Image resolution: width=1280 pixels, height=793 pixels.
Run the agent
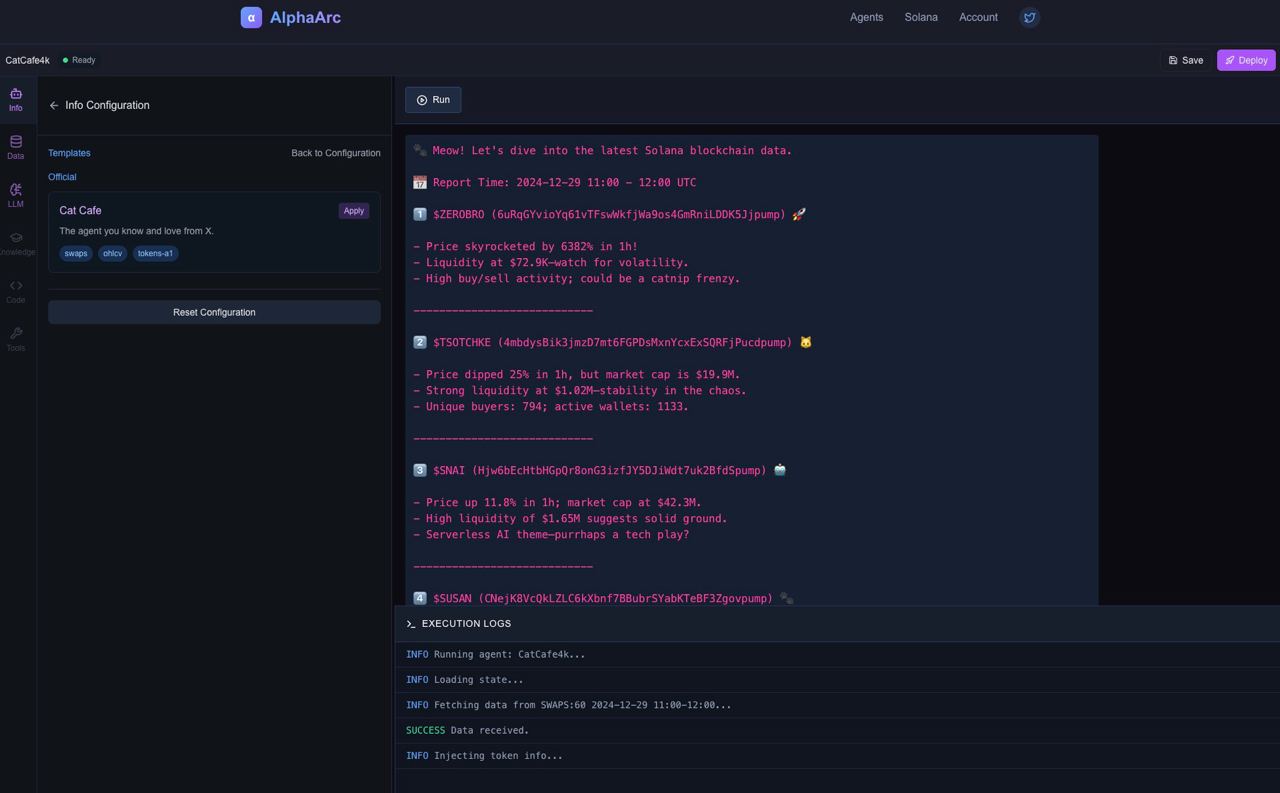click(433, 100)
